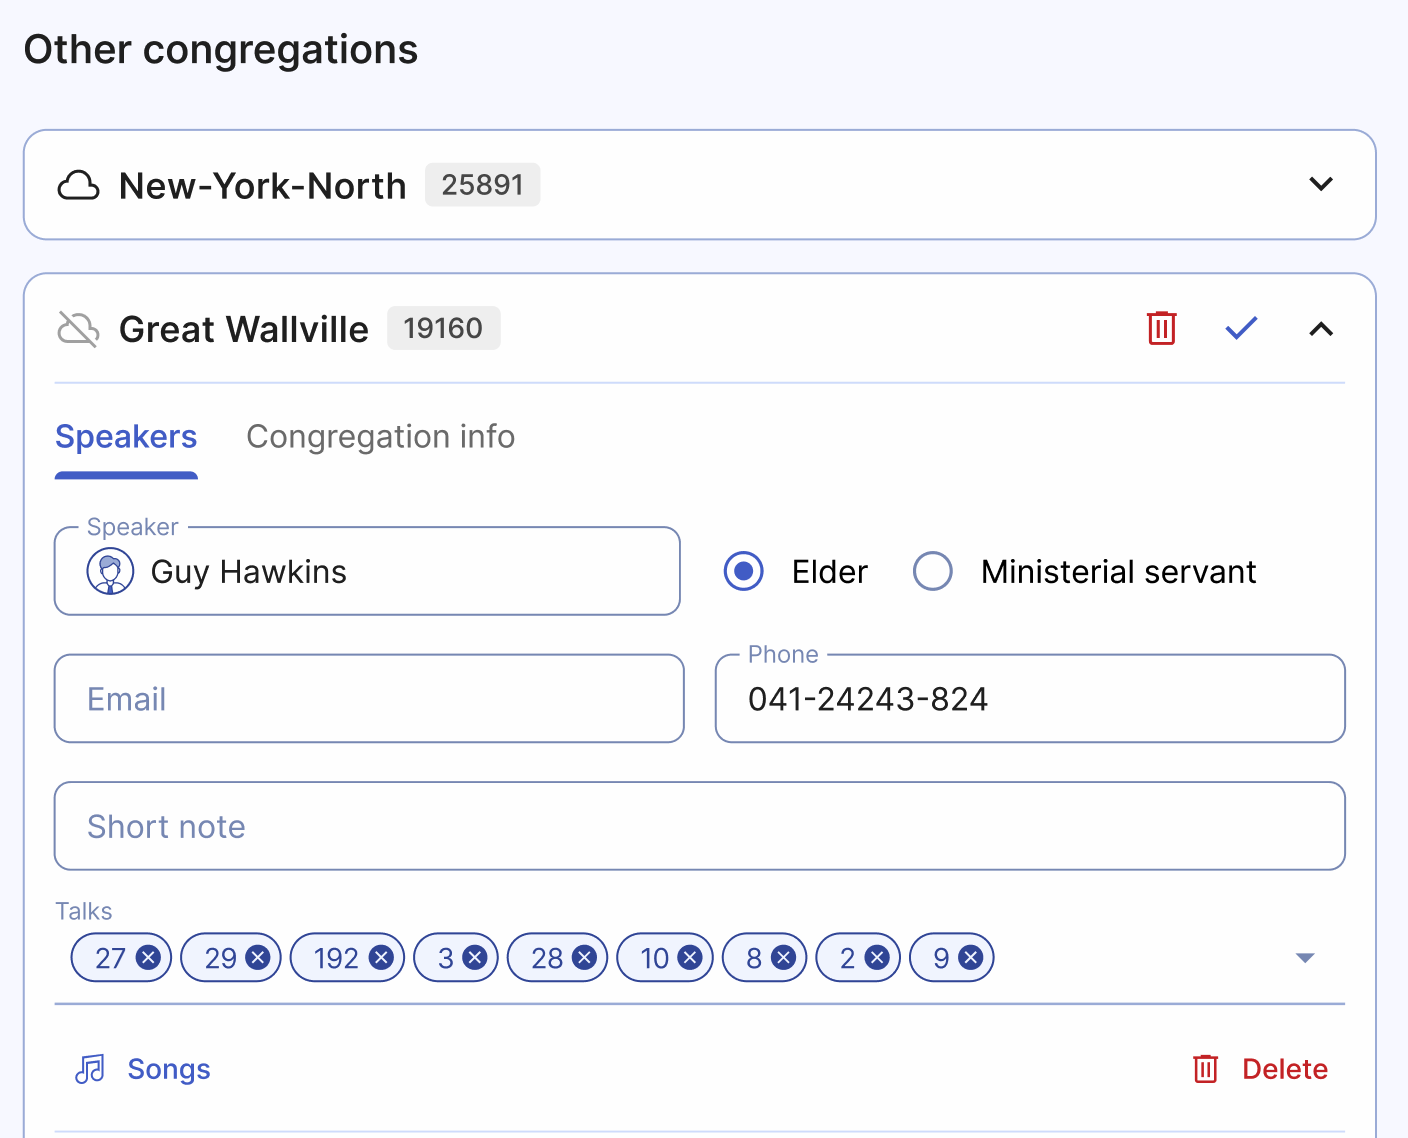Image resolution: width=1408 pixels, height=1138 pixels.
Task: Click the Email input field
Action: [x=368, y=698]
